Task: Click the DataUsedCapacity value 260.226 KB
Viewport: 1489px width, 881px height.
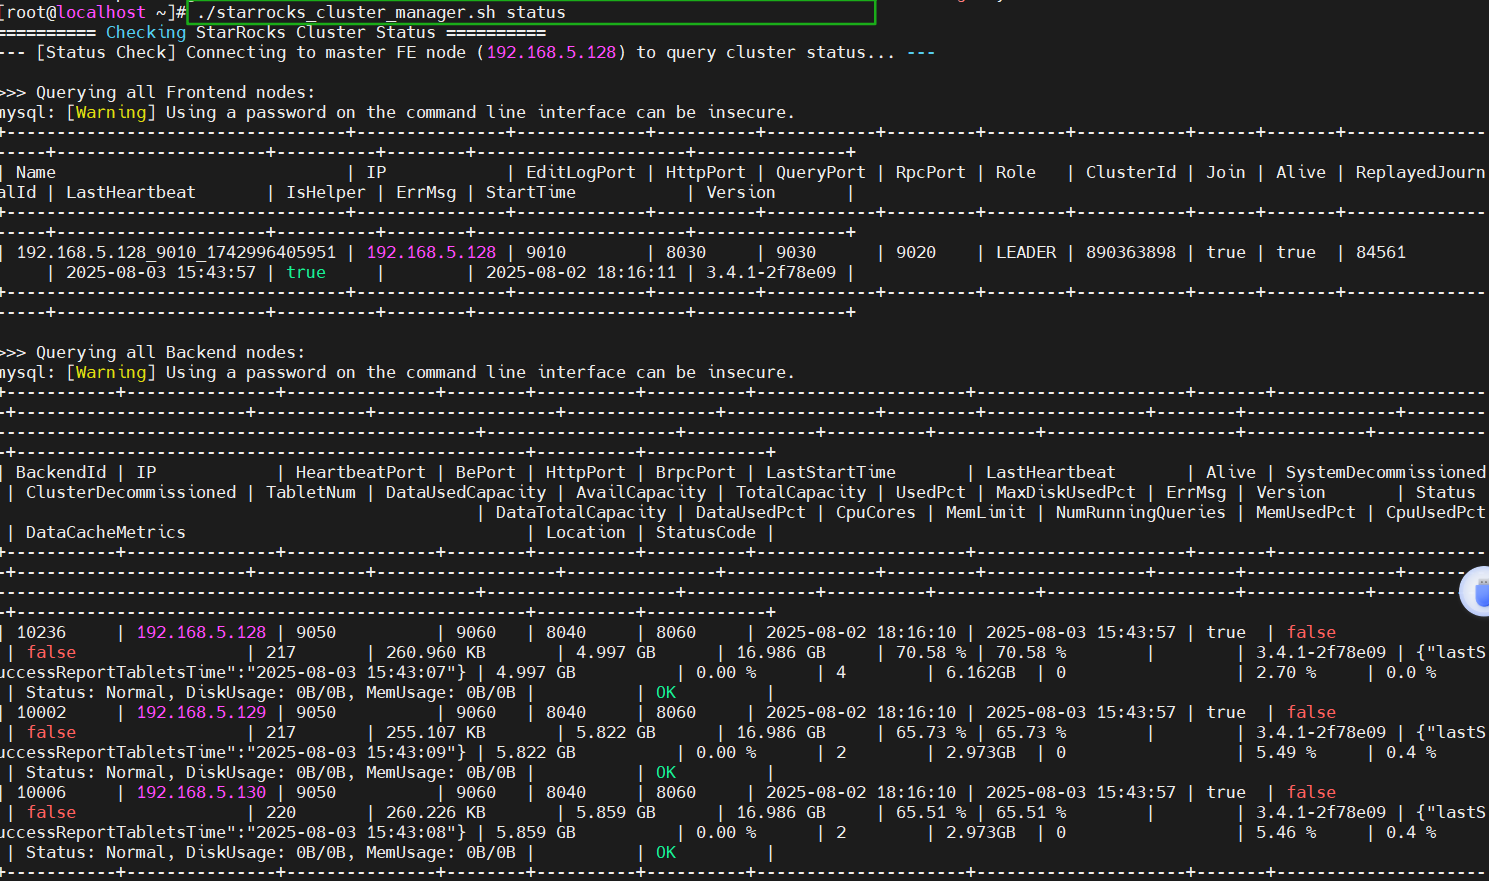Action: [436, 812]
